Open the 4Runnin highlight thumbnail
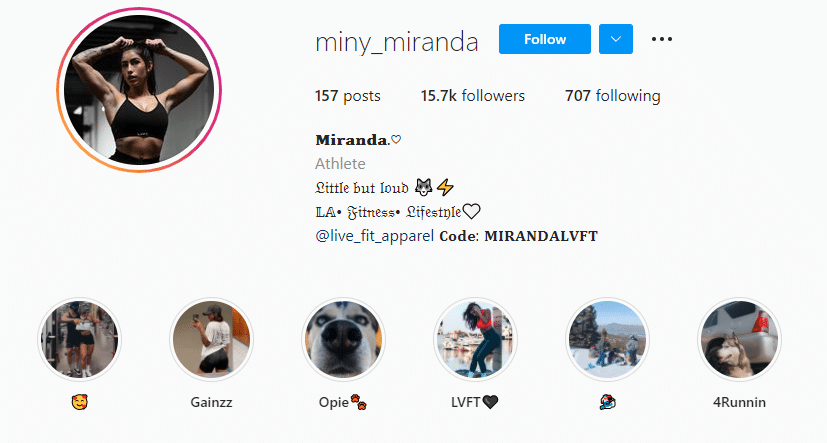 pyautogui.click(x=739, y=339)
